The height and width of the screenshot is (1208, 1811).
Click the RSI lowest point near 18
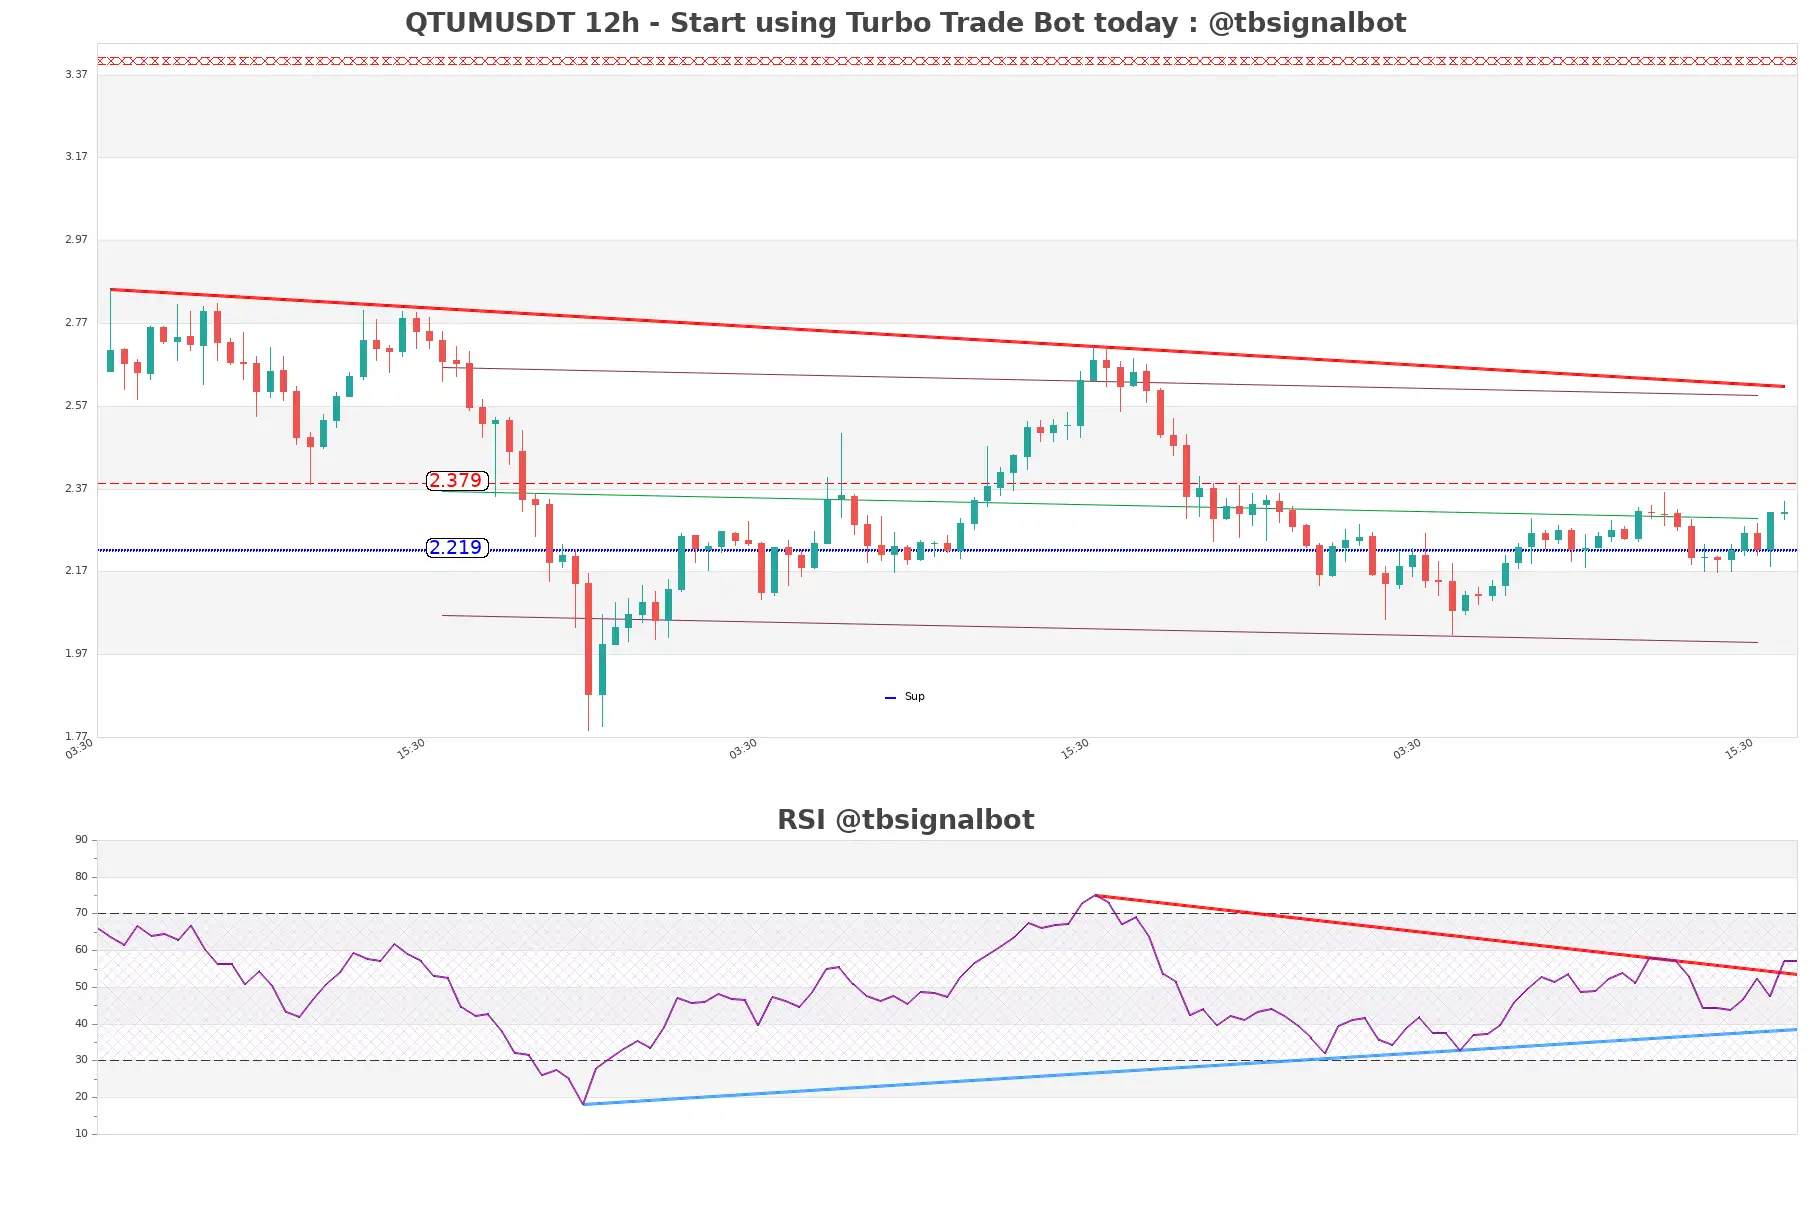pos(584,1104)
